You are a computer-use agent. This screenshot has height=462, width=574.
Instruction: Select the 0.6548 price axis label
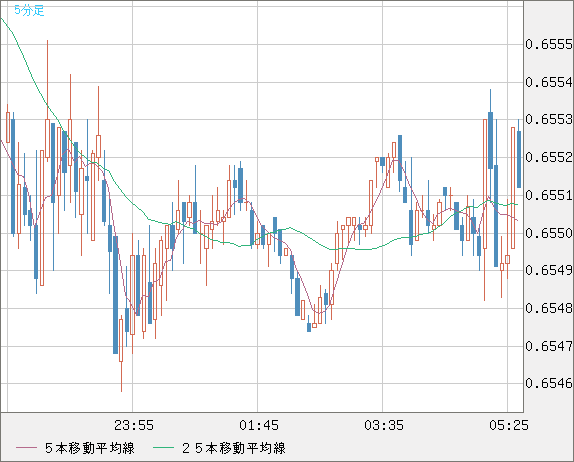tap(549, 308)
